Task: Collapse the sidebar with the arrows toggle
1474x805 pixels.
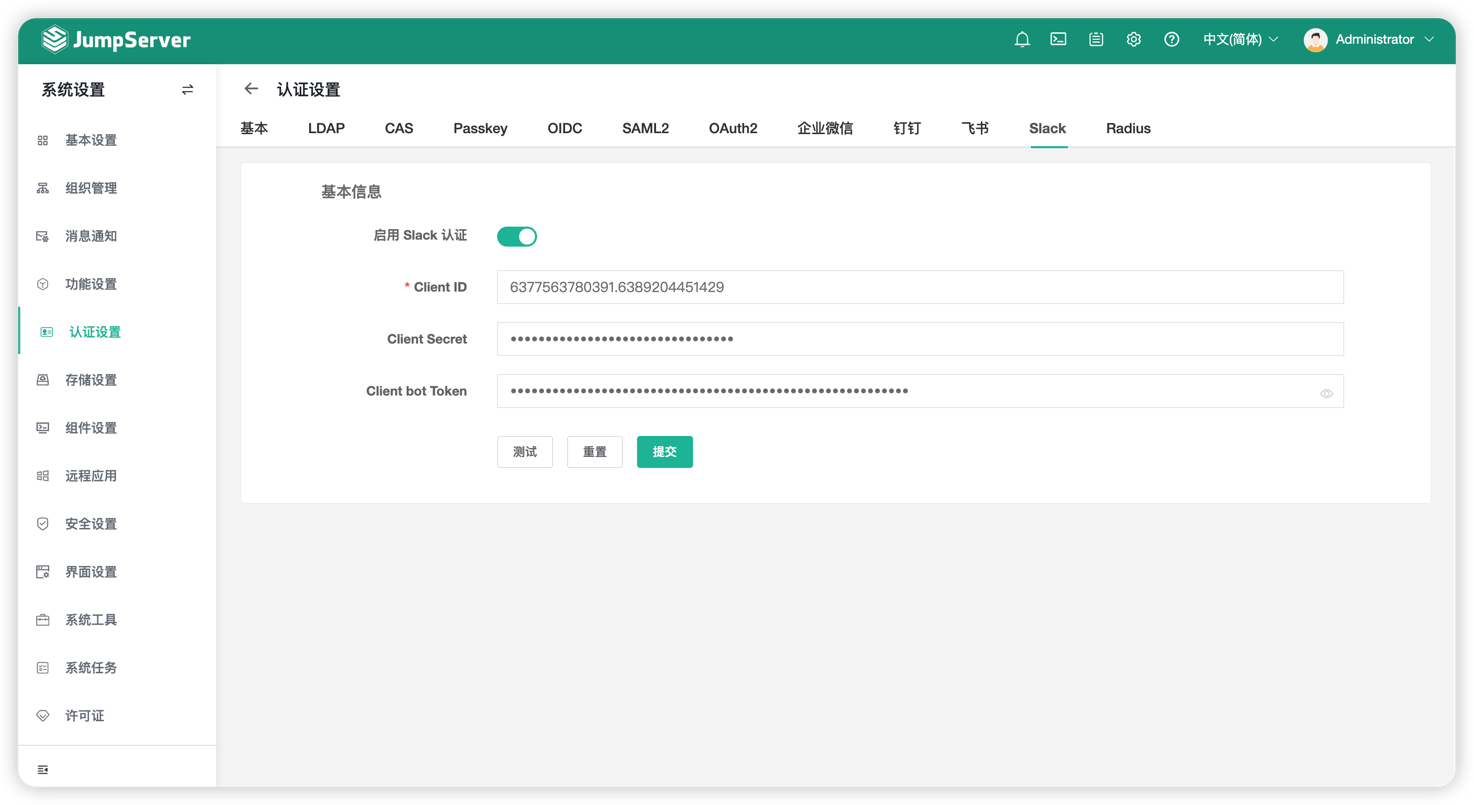Action: pos(187,89)
